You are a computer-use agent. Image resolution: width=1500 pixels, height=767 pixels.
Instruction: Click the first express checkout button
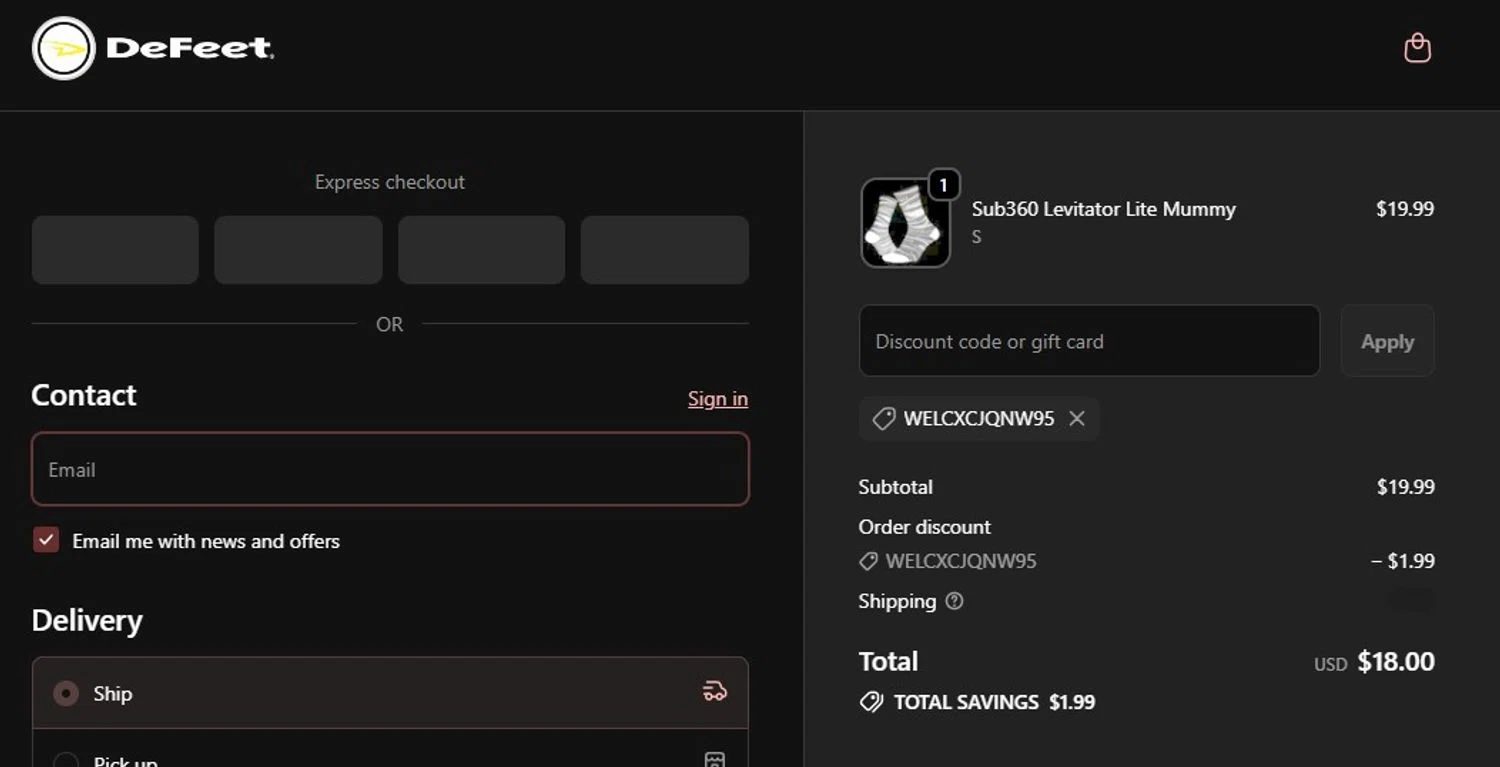click(115, 250)
